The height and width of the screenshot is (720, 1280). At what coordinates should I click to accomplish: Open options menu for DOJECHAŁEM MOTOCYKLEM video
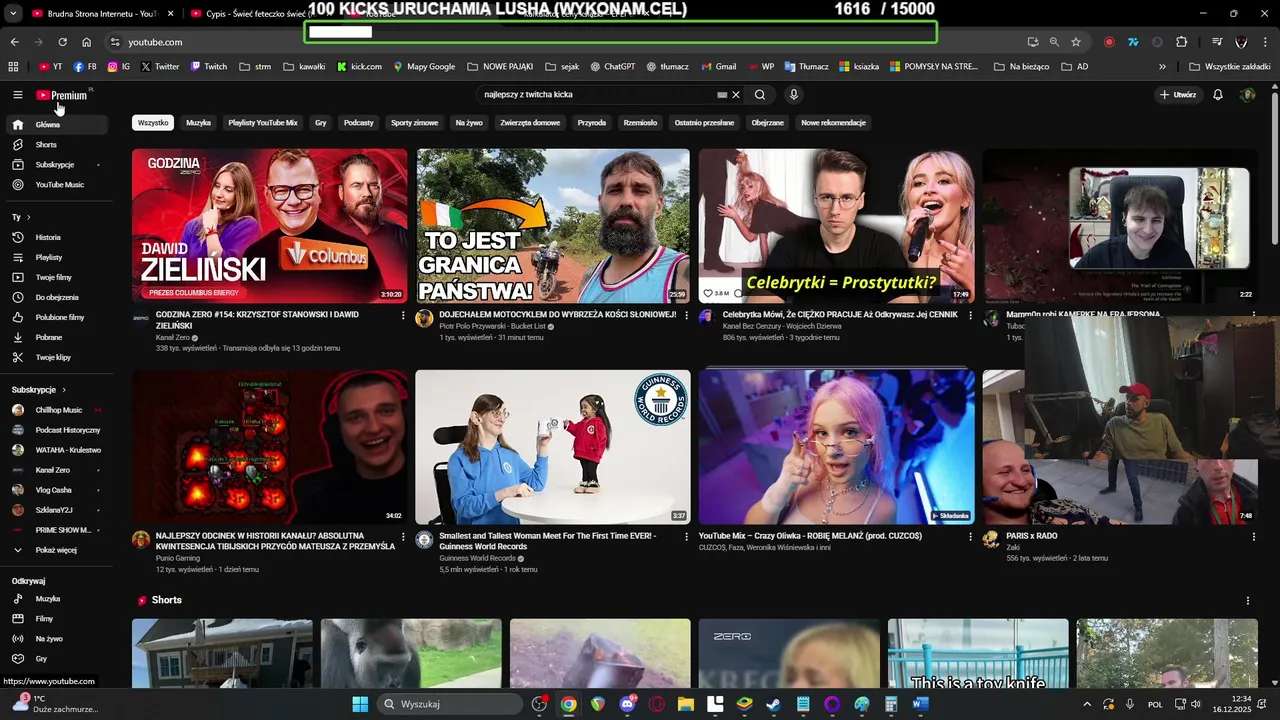(x=686, y=315)
